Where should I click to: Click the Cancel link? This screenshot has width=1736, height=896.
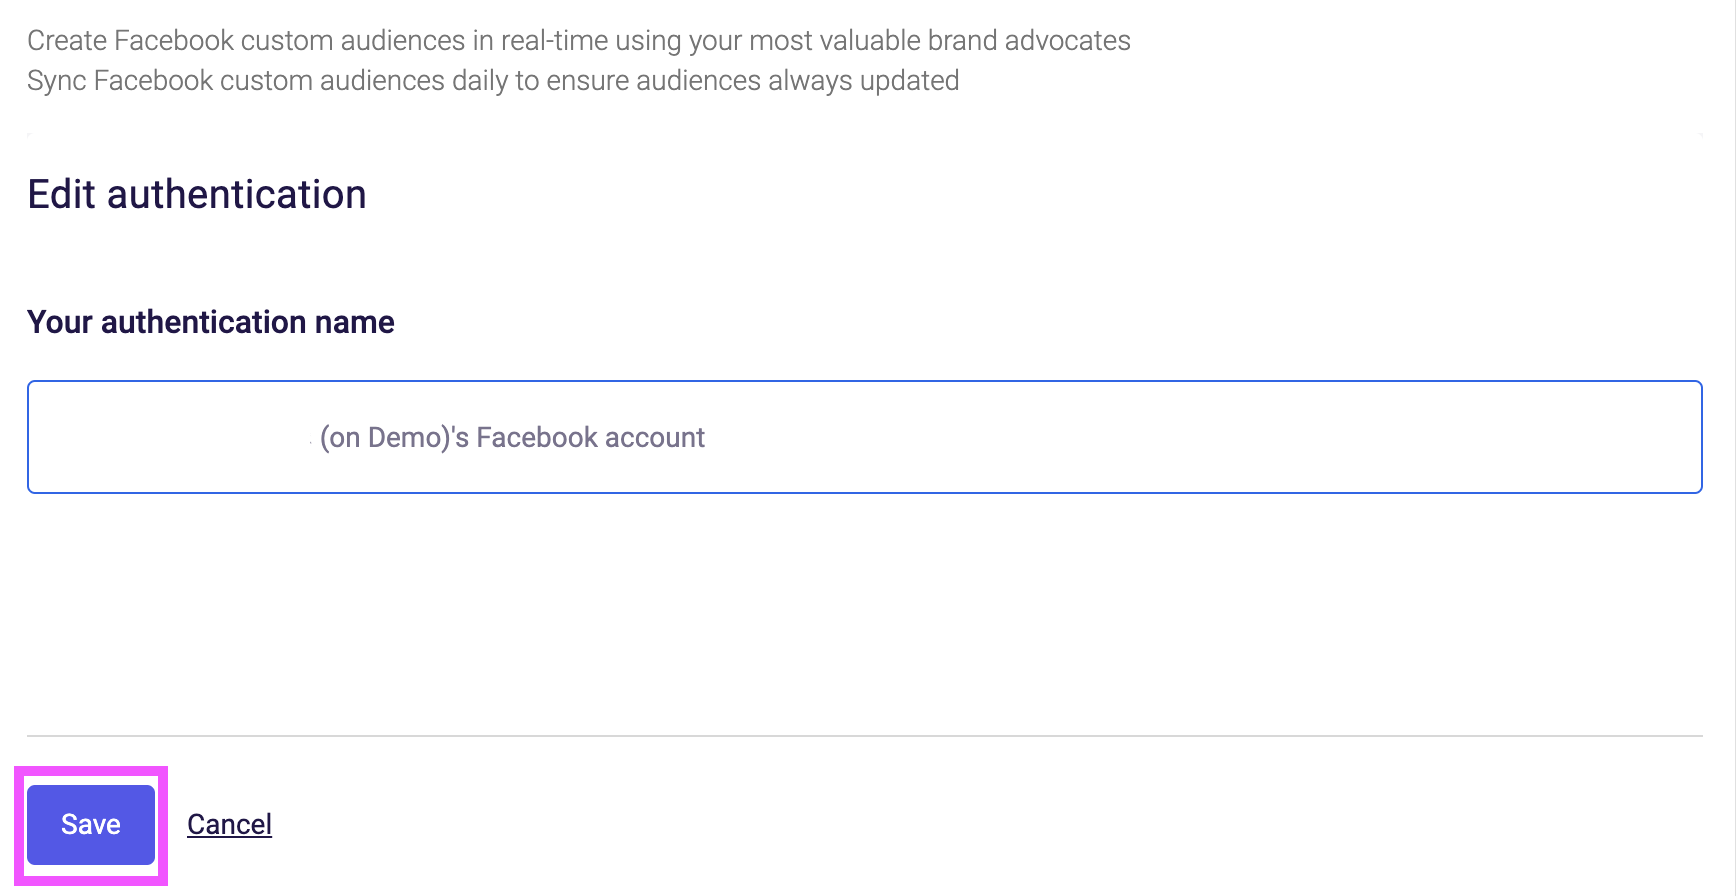(x=229, y=824)
